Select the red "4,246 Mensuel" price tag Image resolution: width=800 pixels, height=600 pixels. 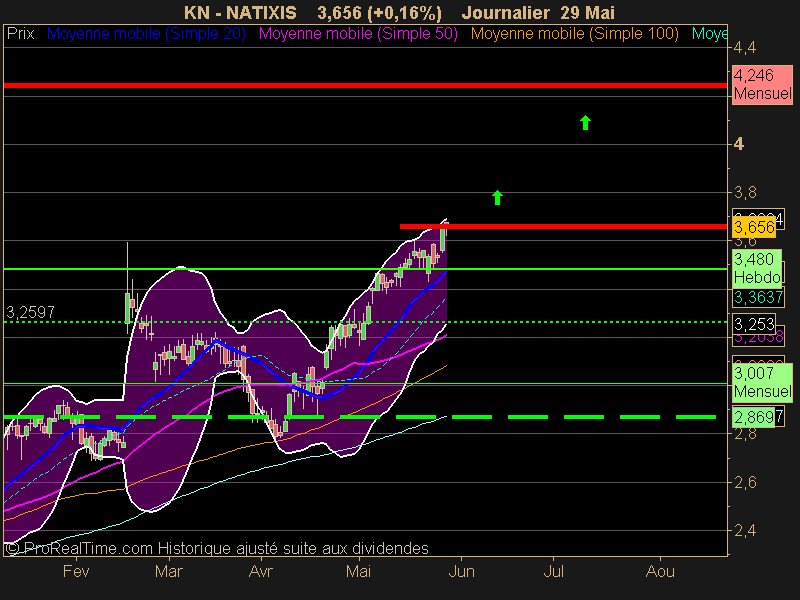click(x=762, y=85)
